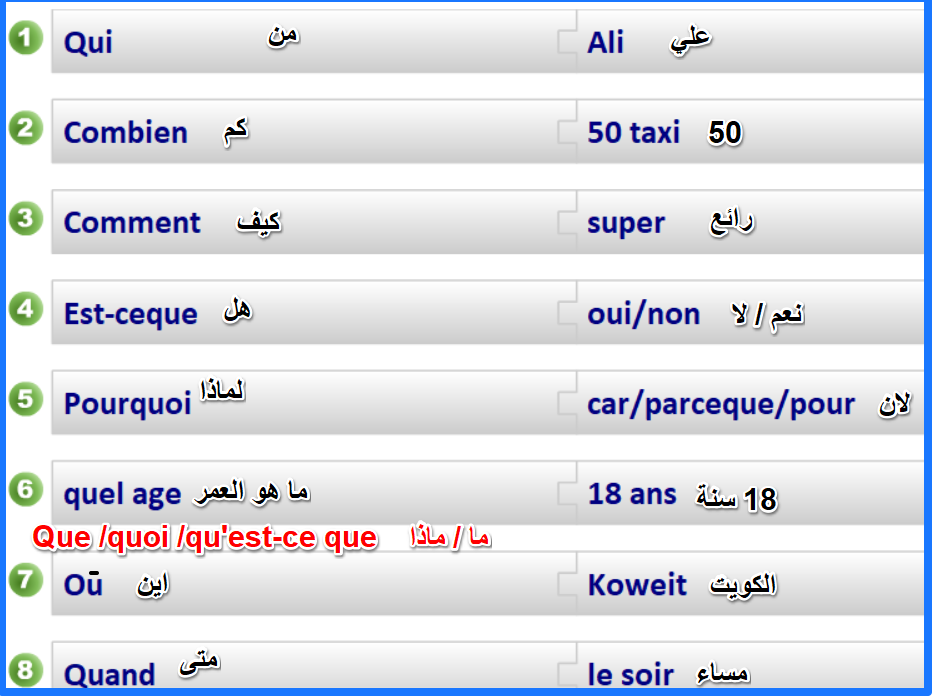Click the 'Est-ceque' question box
This screenshot has height=699, width=932.
[310, 312]
